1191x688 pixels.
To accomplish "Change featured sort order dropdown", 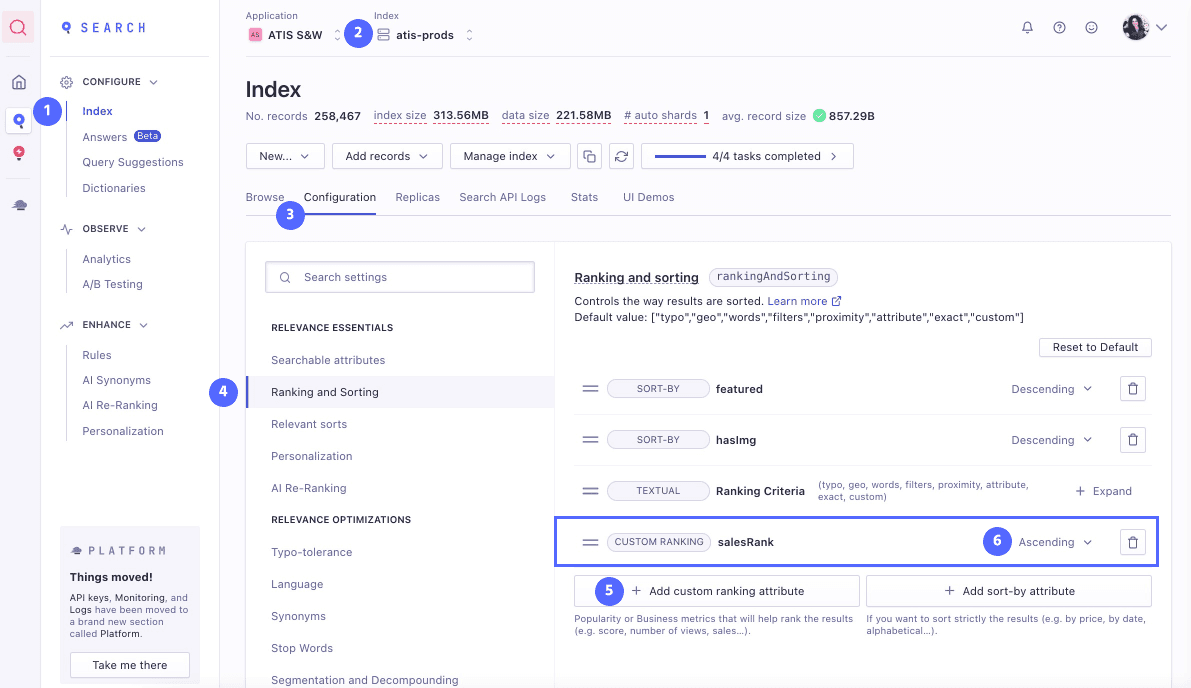I will coord(1052,389).
